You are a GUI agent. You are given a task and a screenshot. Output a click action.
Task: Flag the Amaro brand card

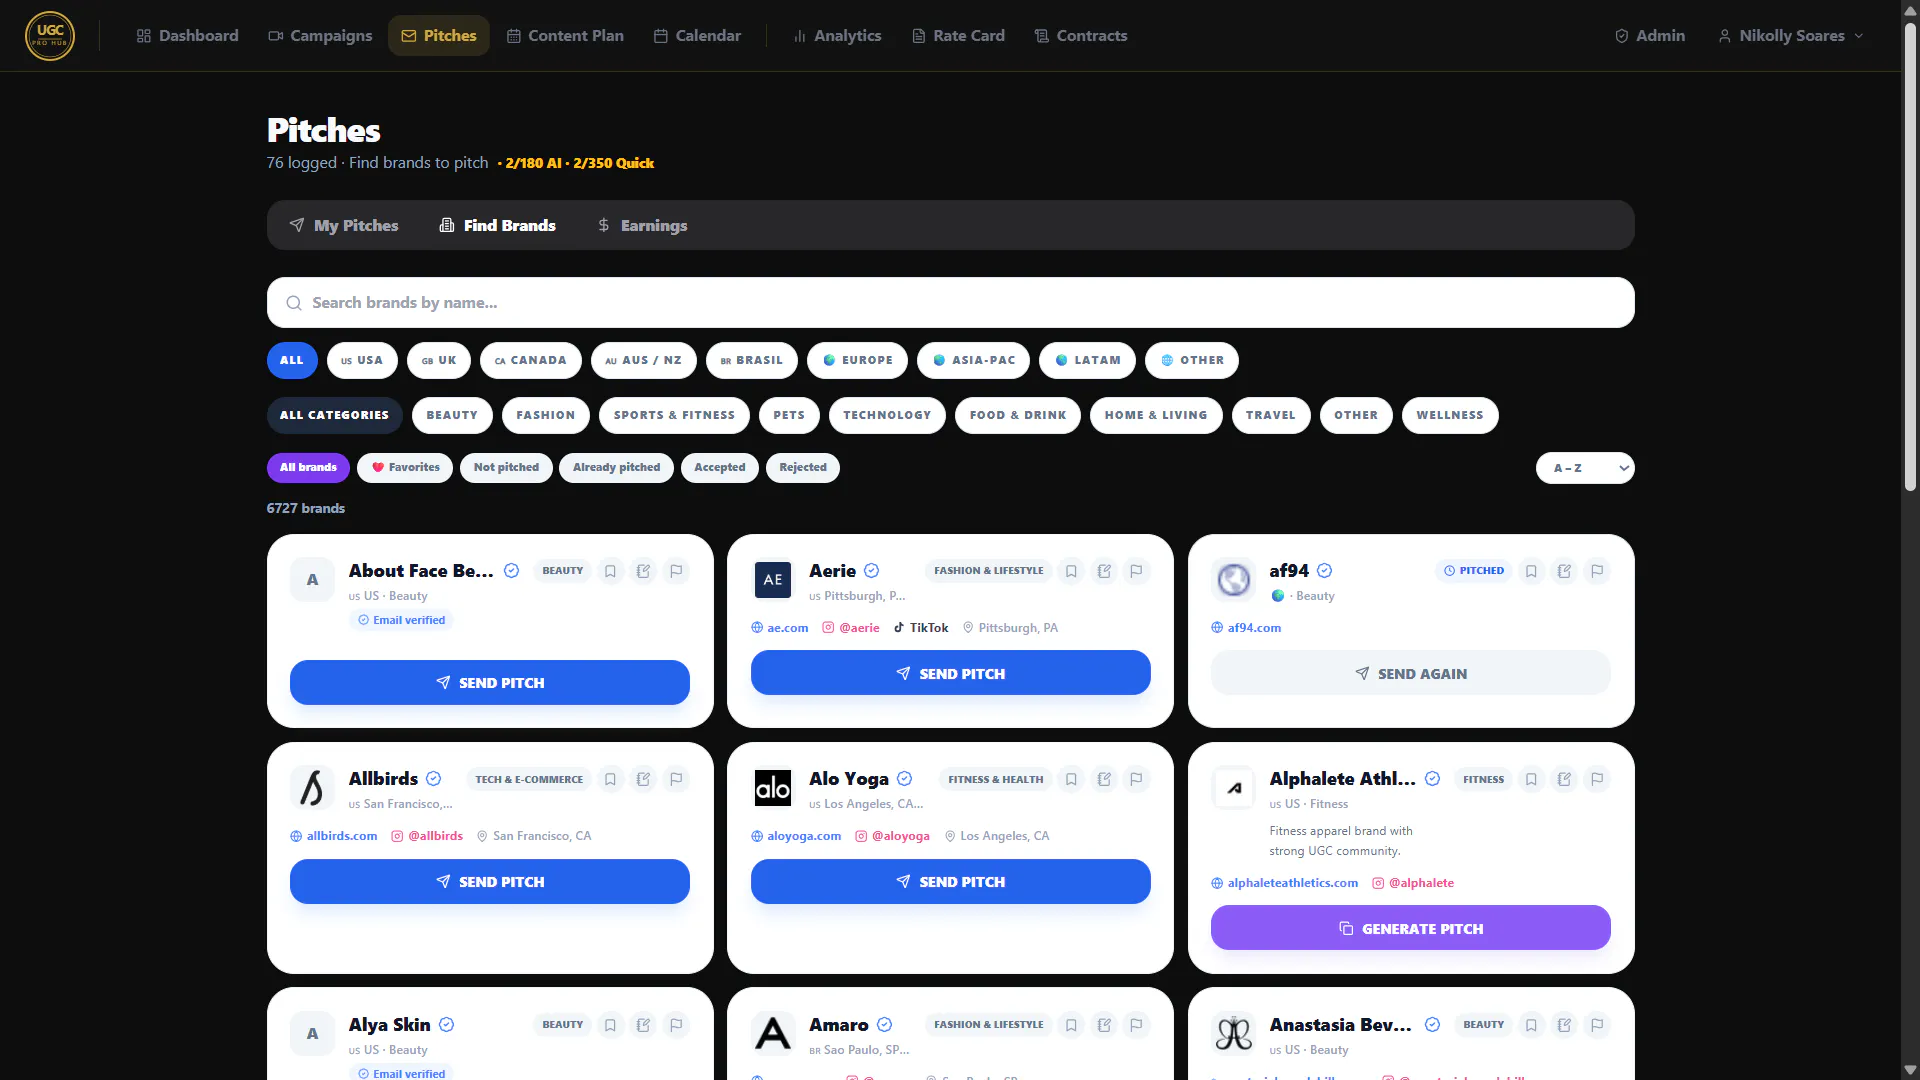pos(1136,1025)
